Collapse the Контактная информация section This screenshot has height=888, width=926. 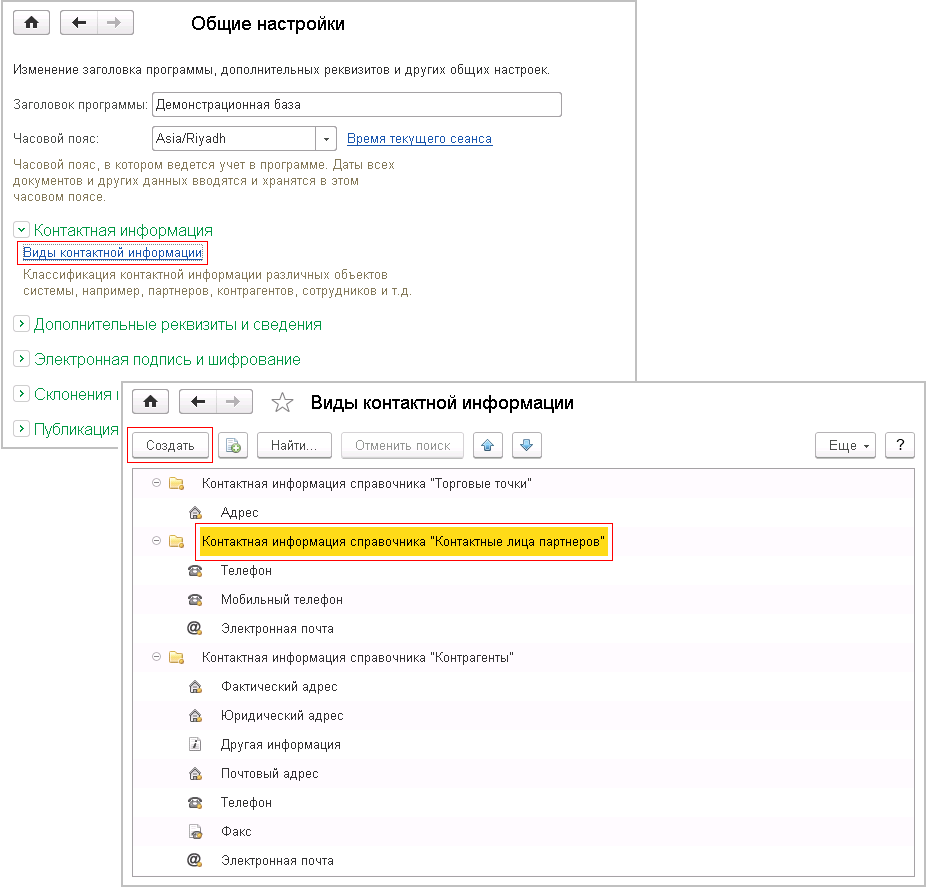click(x=21, y=230)
